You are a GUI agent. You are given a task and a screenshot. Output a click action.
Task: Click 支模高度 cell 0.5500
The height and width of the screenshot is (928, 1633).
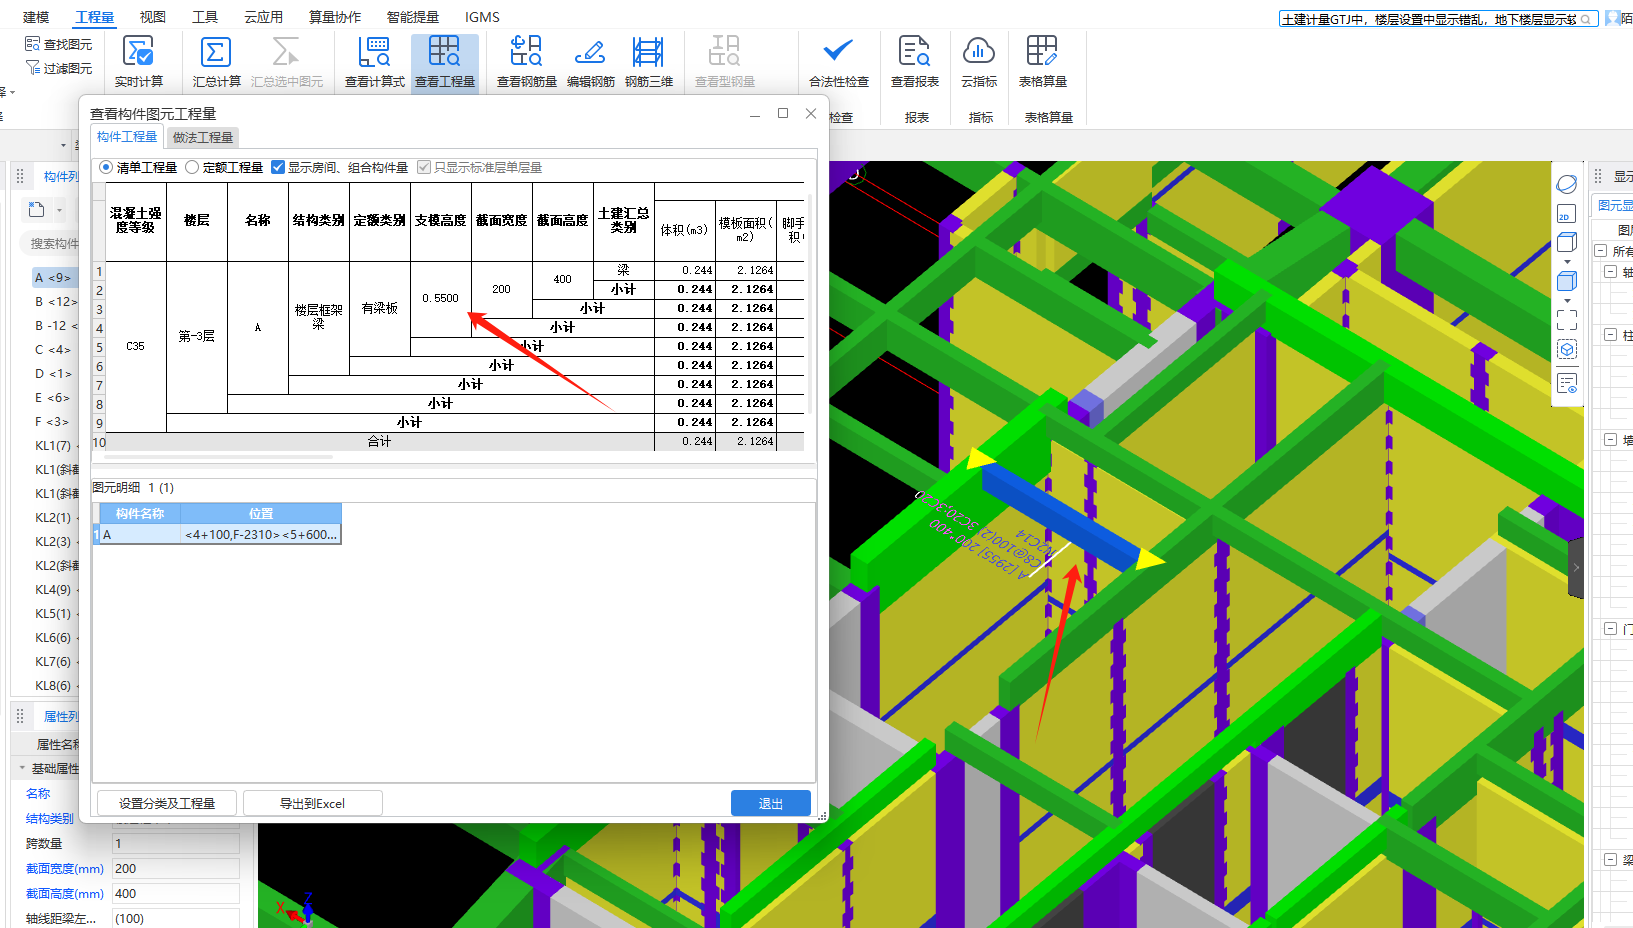[440, 298]
